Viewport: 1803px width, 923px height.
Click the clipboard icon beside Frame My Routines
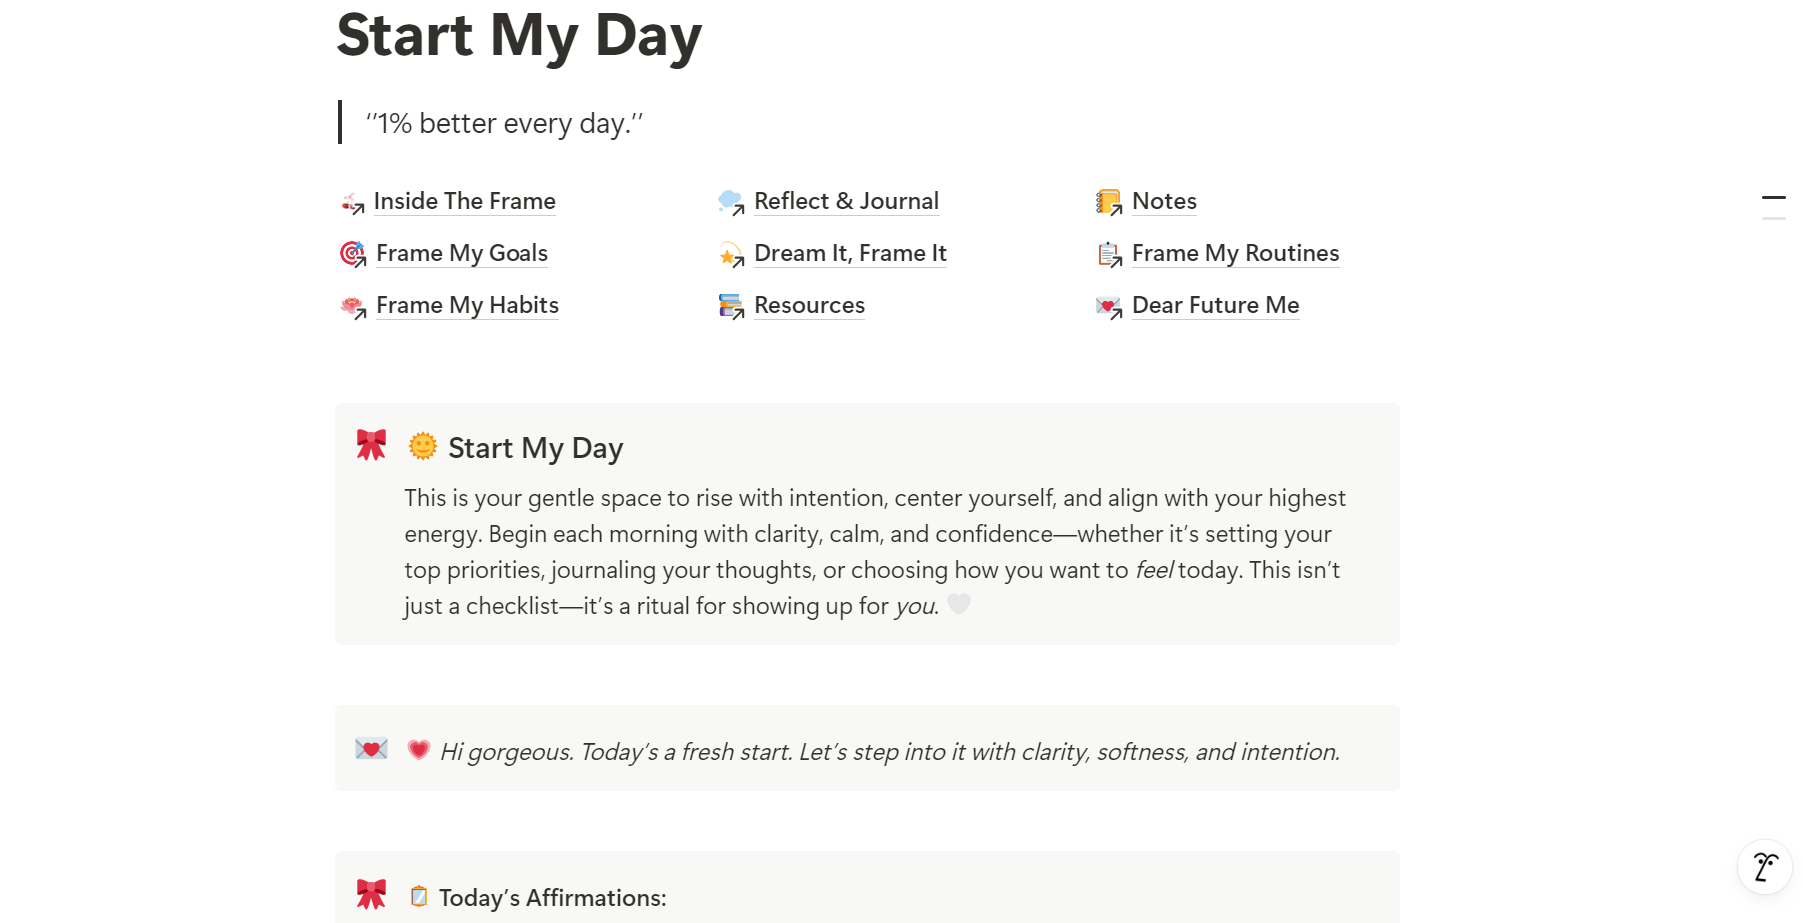(x=1108, y=255)
